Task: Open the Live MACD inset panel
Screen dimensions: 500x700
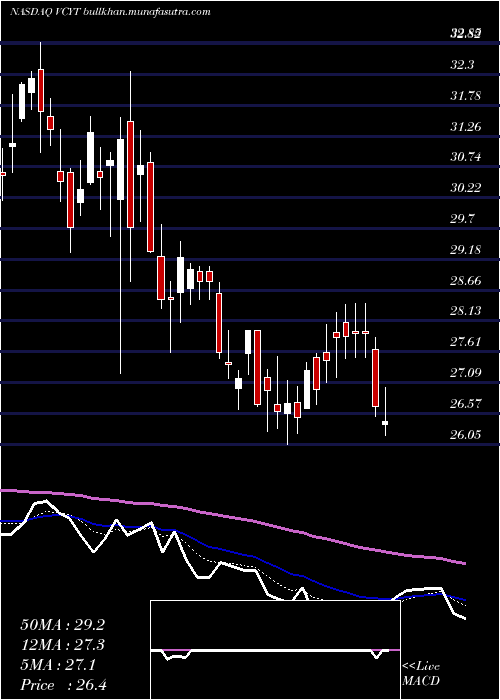Action: pos(275,650)
